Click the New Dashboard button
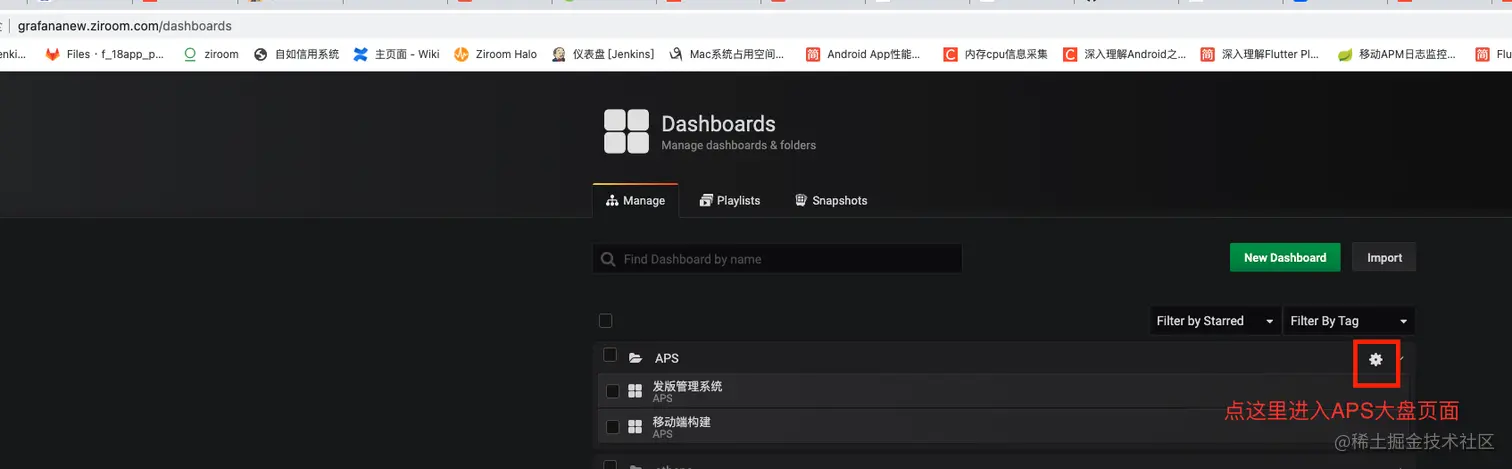The height and width of the screenshot is (469, 1512). [x=1285, y=258]
